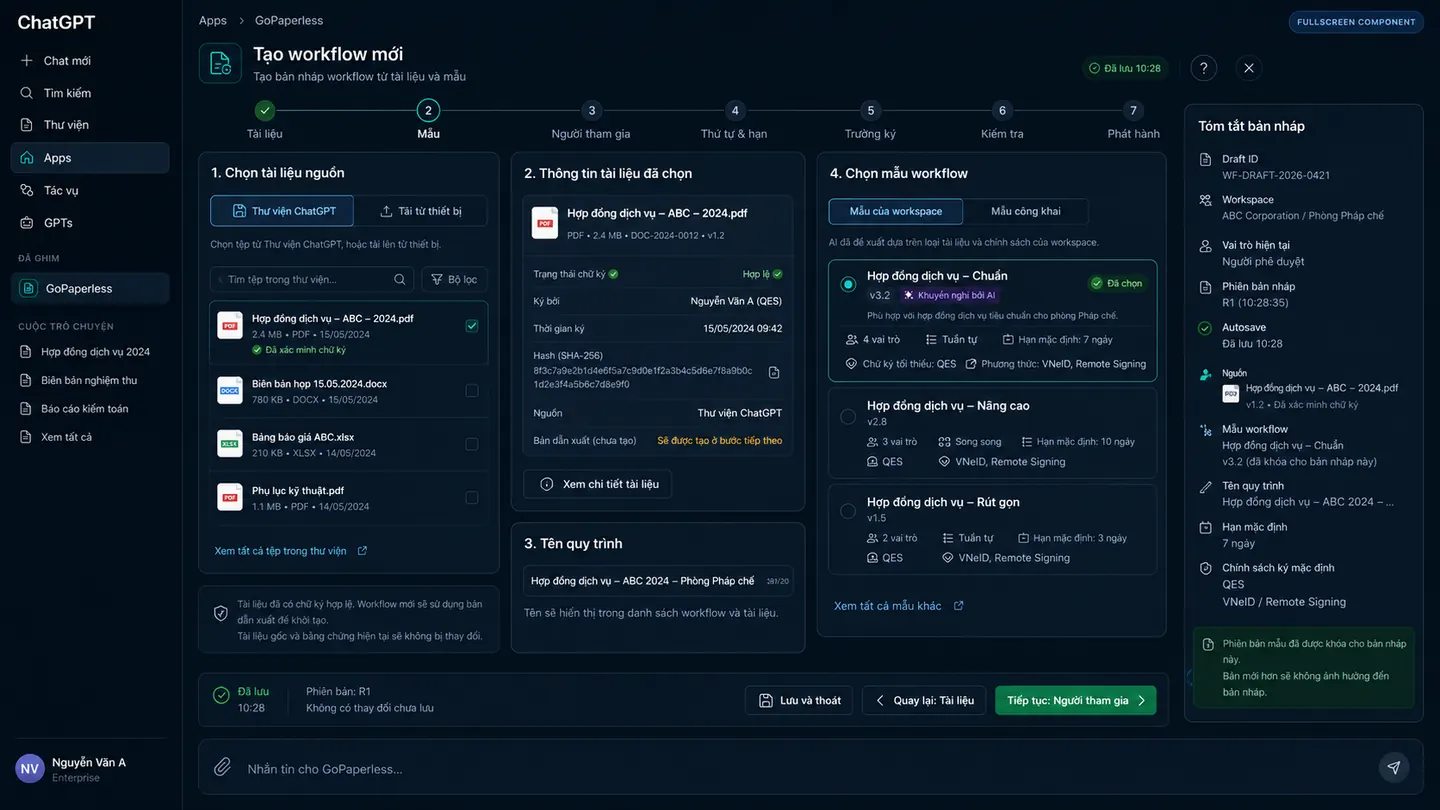Click the green saved check icon in the bottom bar
The width and height of the screenshot is (1440, 810).
tap(221, 695)
